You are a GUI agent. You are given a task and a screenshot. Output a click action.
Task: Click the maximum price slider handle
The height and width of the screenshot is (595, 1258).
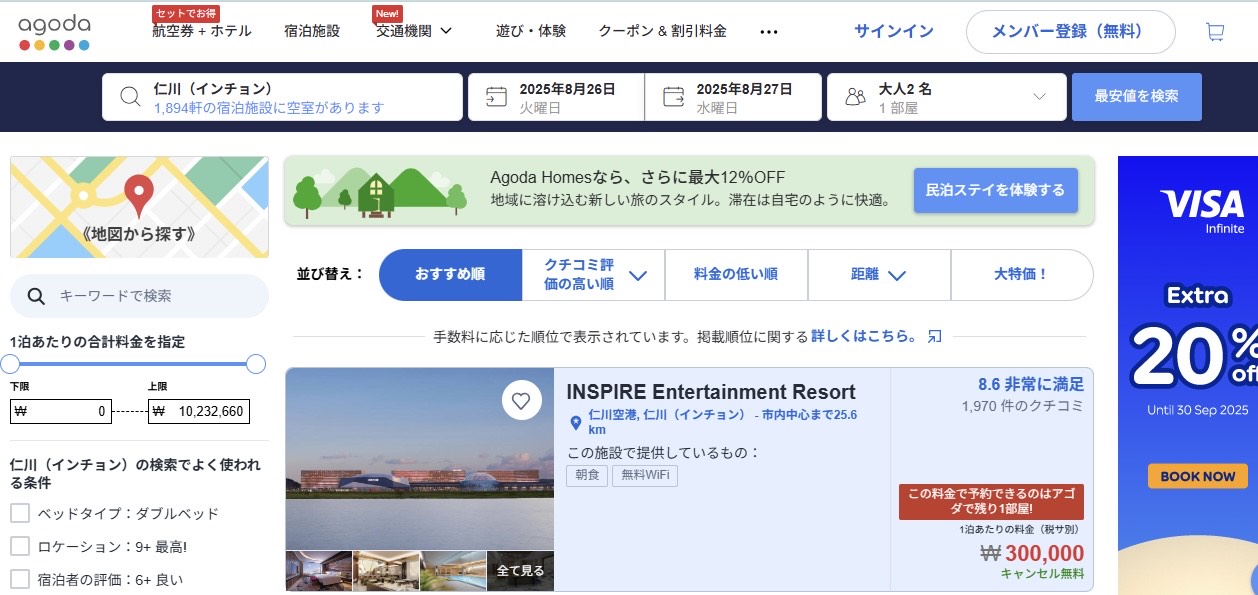tap(255, 364)
